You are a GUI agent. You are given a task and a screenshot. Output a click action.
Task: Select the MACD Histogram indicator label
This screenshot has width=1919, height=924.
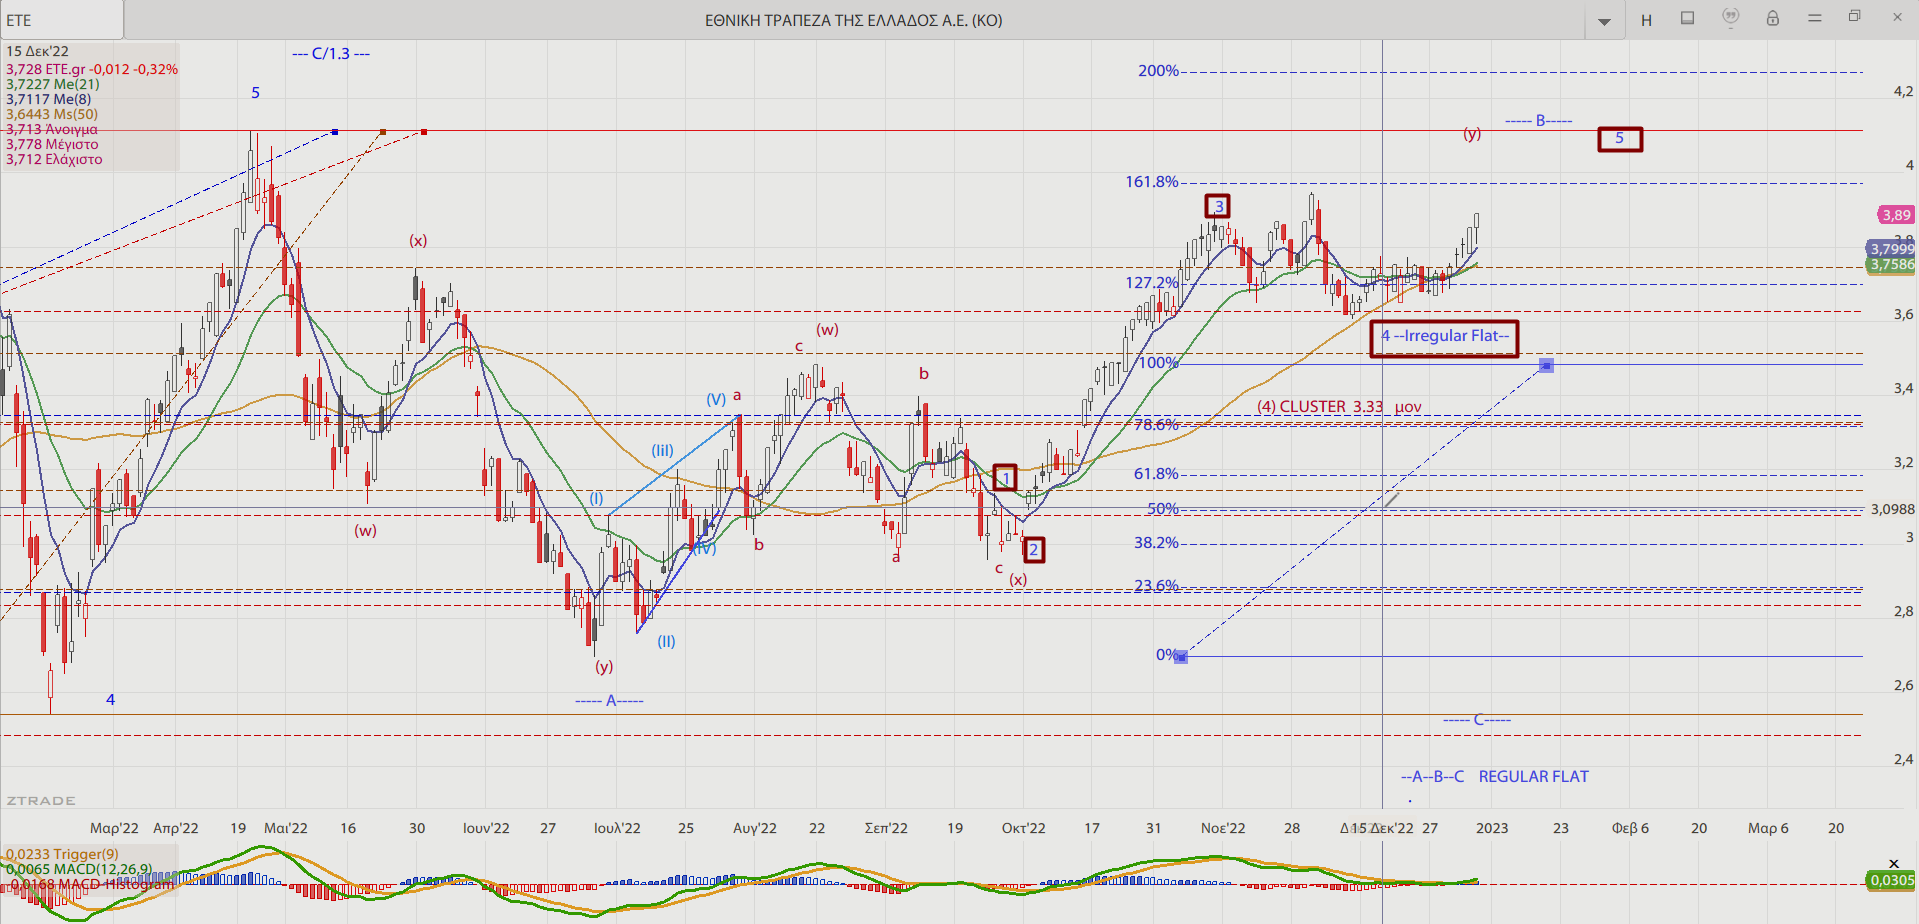tap(90, 884)
